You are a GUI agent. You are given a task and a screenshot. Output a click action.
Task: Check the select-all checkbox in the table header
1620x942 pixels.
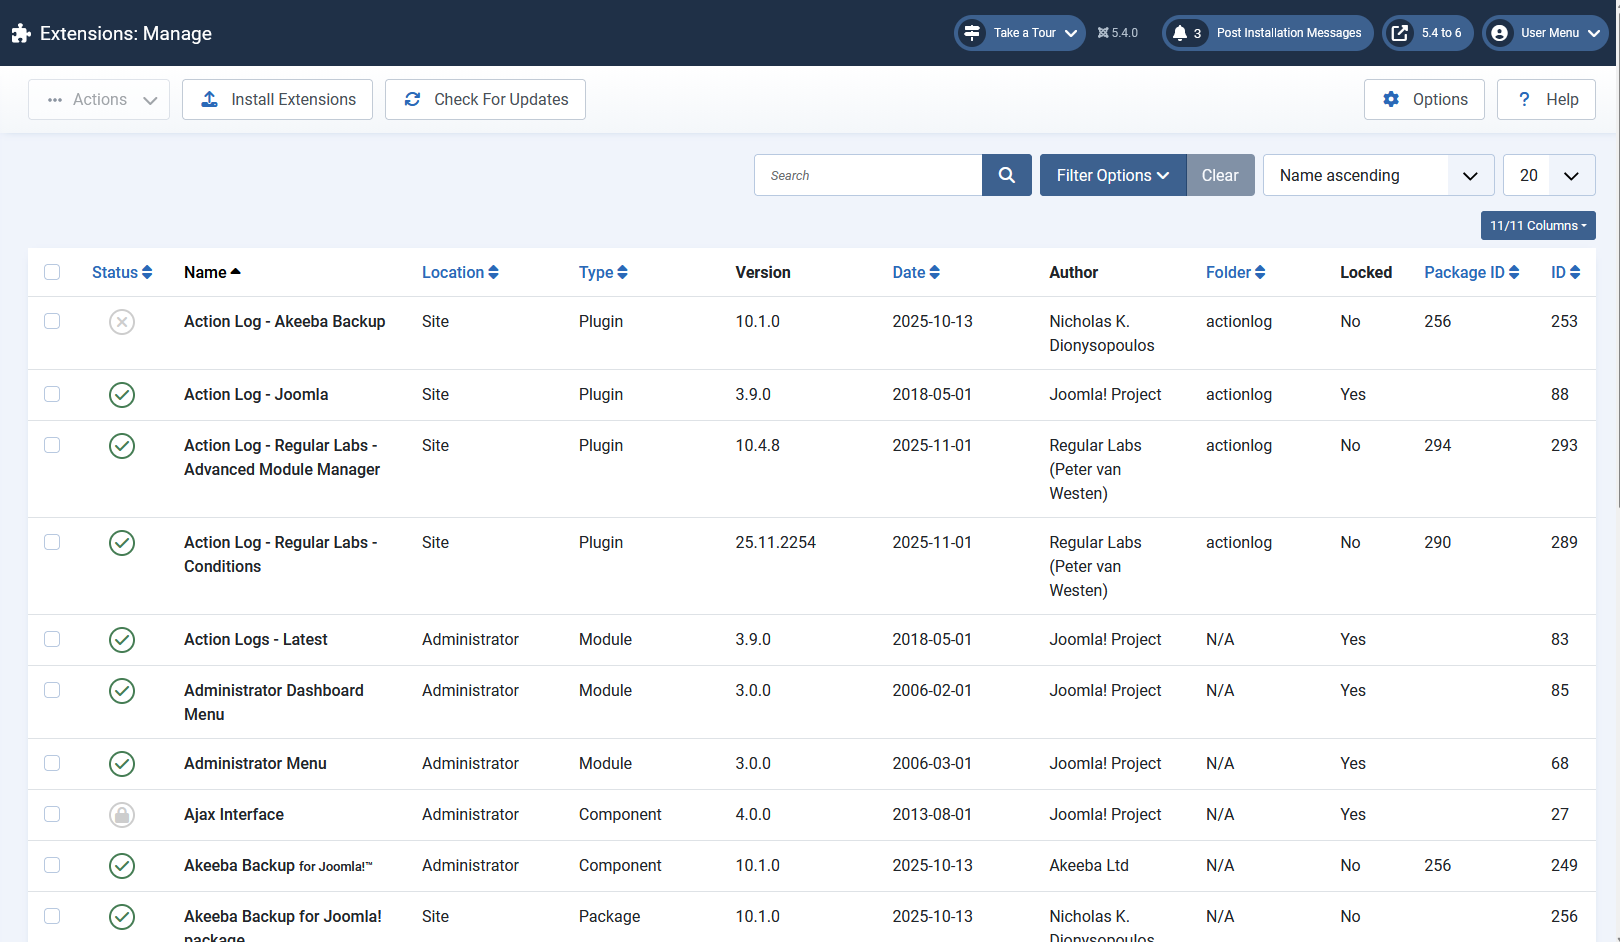(52, 271)
